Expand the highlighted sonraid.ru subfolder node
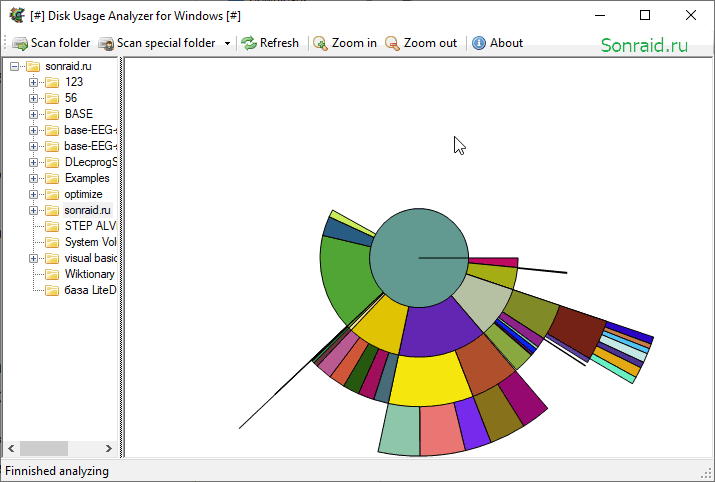 33,211
